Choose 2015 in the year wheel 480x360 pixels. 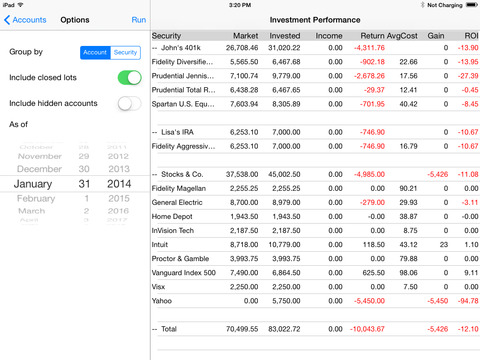pyautogui.click(x=119, y=199)
